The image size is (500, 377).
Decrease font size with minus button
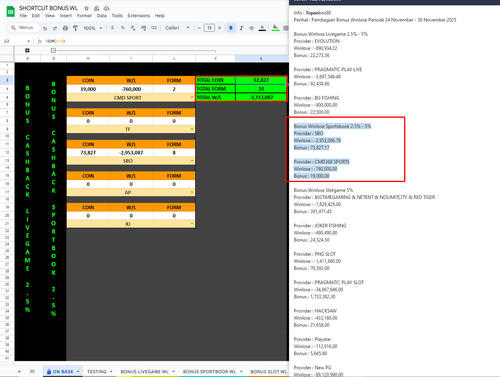coord(199,28)
